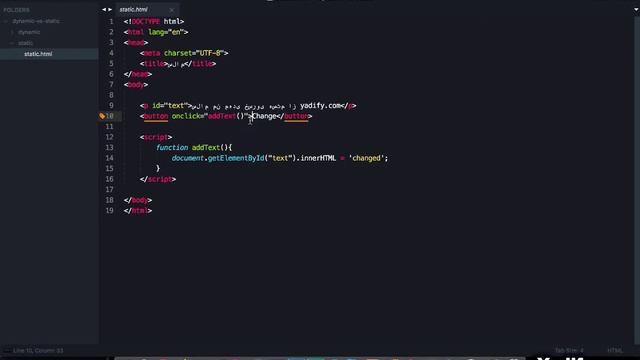The image size is (640, 360).
Task: Click the function keyword on line 13
Action: (x=172, y=148)
